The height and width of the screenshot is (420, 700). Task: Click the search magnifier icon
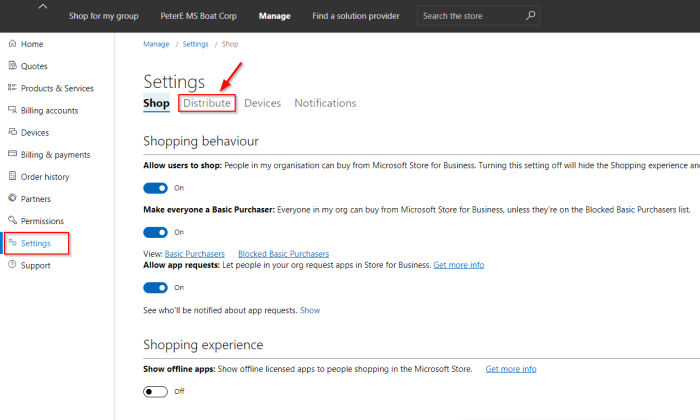point(530,16)
